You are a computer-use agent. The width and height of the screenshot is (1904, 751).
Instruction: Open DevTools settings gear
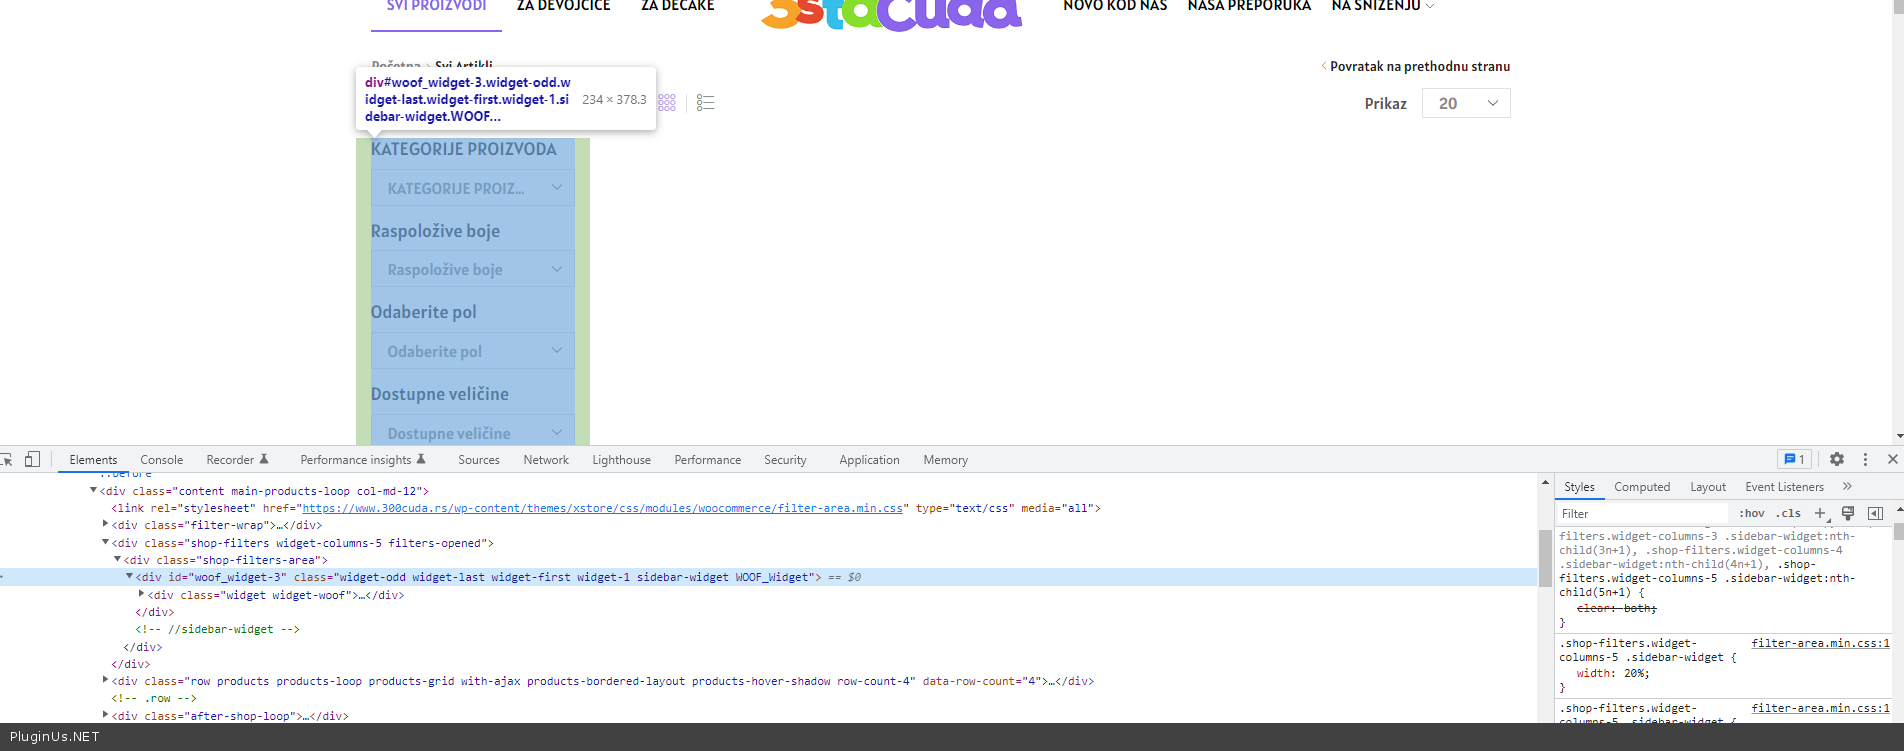1837,459
